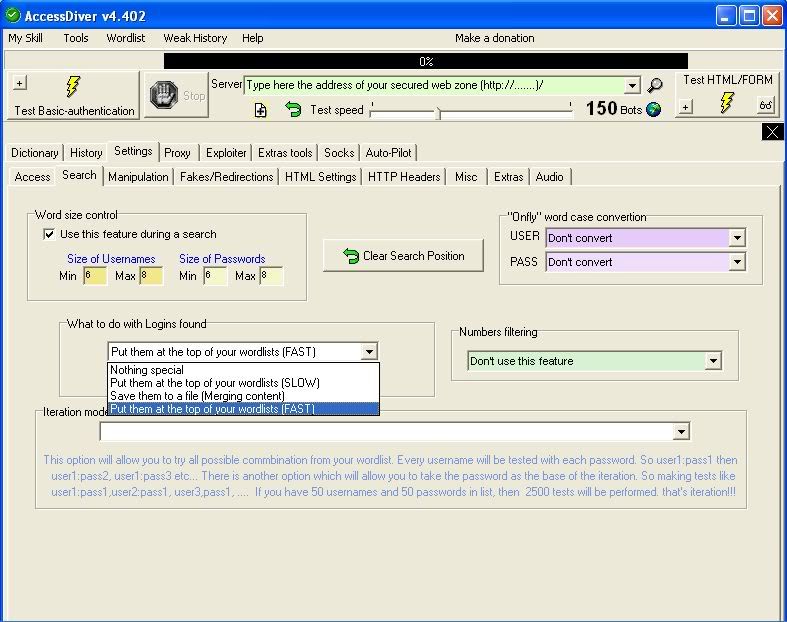
Task: Click the magnifying glass next to Server field
Action: coord(654,85)
